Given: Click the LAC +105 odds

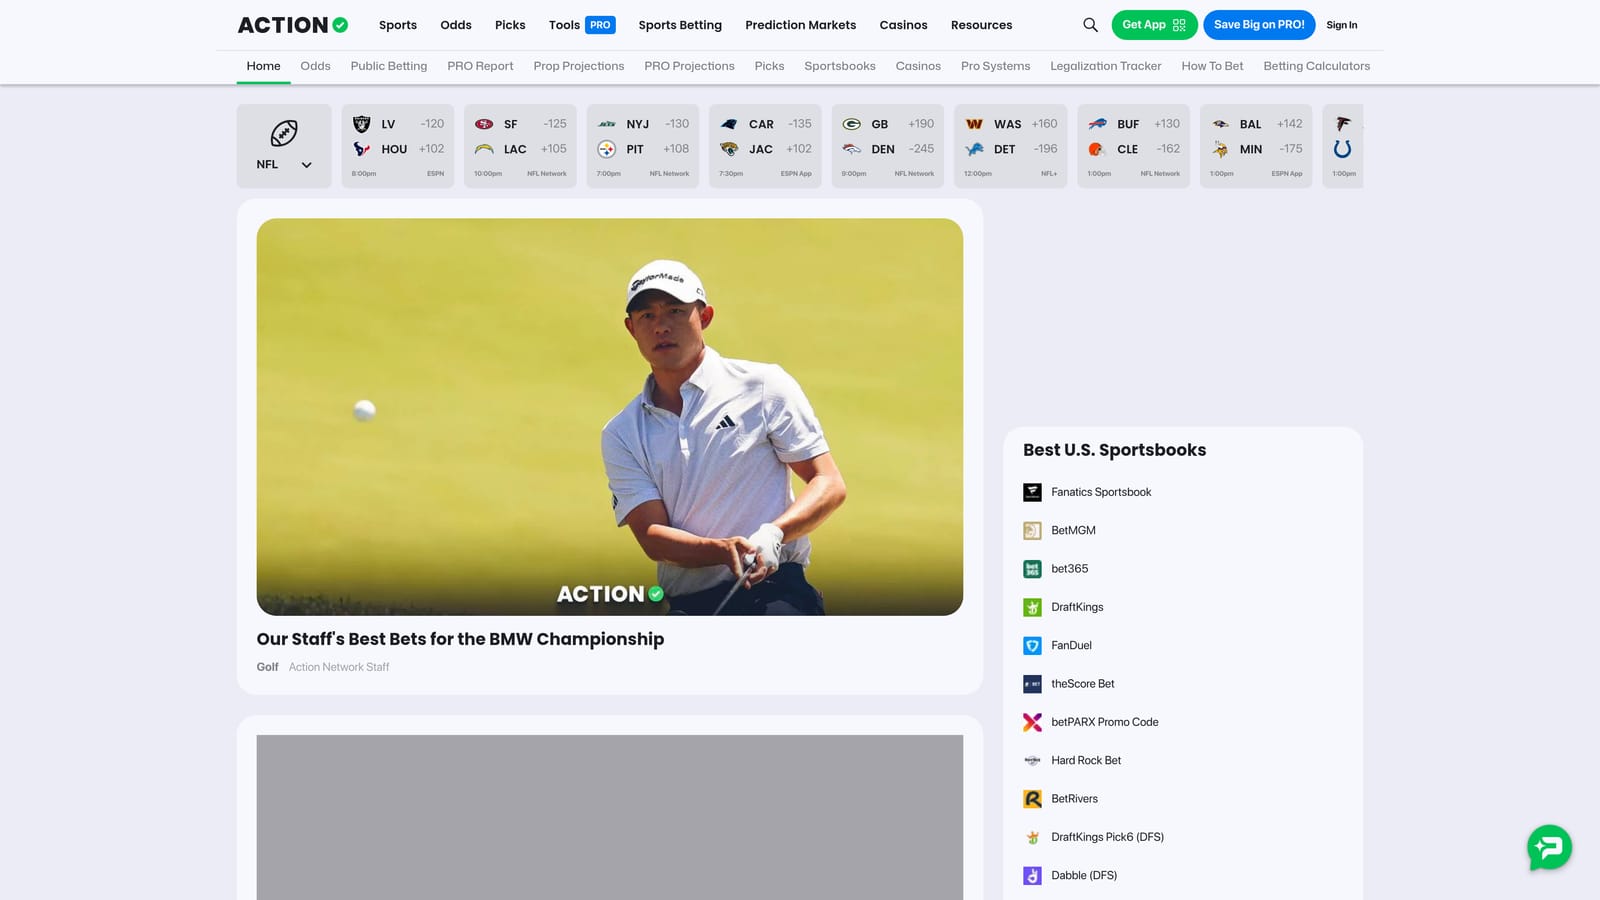Looking at the screenshot, I should click(554, 149).
